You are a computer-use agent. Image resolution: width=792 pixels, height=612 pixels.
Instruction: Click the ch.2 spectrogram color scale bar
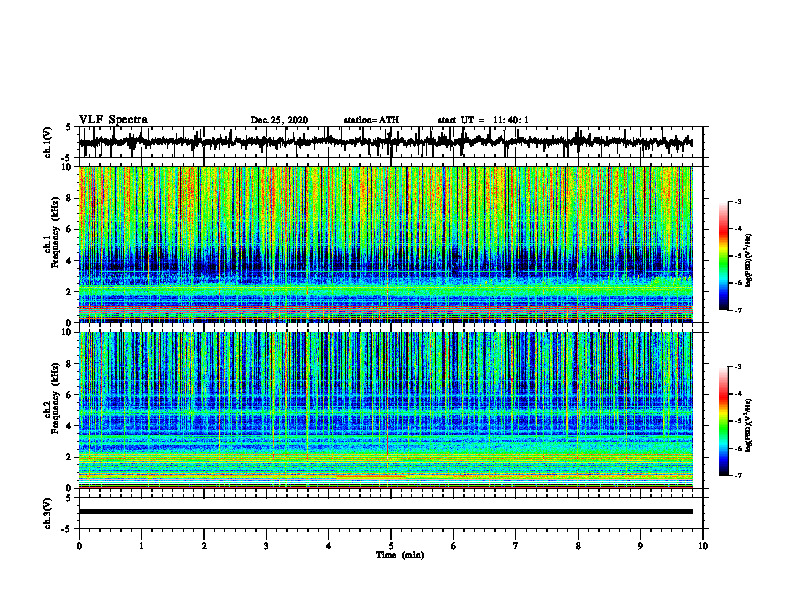point(723,421)
